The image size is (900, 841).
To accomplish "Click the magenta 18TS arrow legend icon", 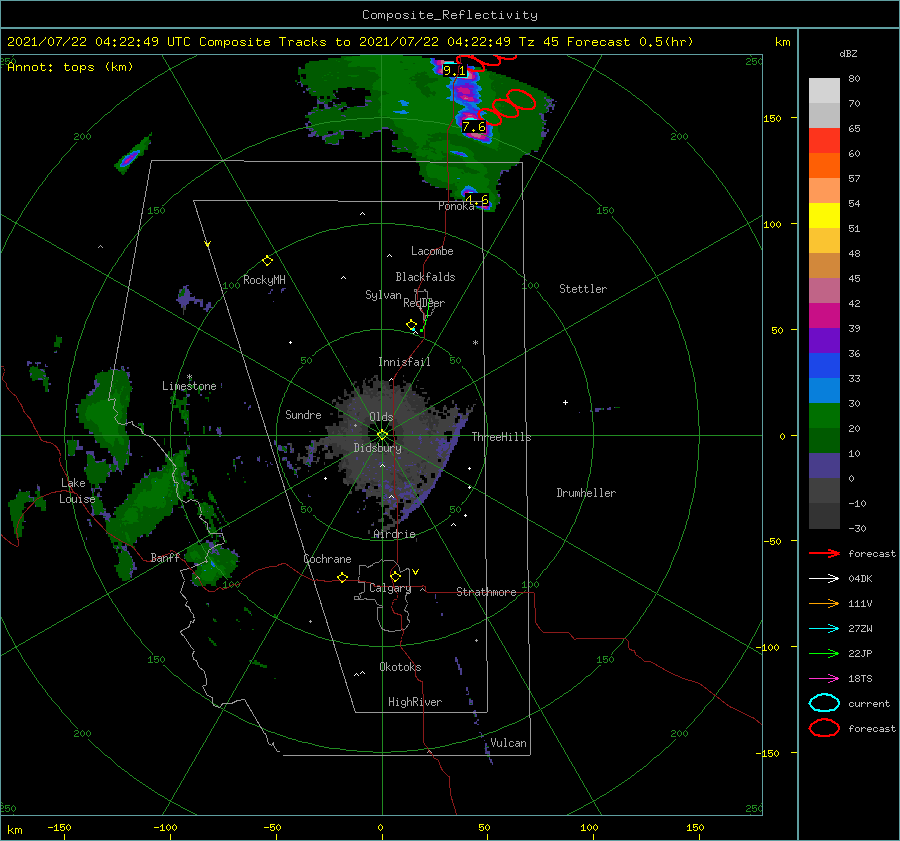I will 824,679.
